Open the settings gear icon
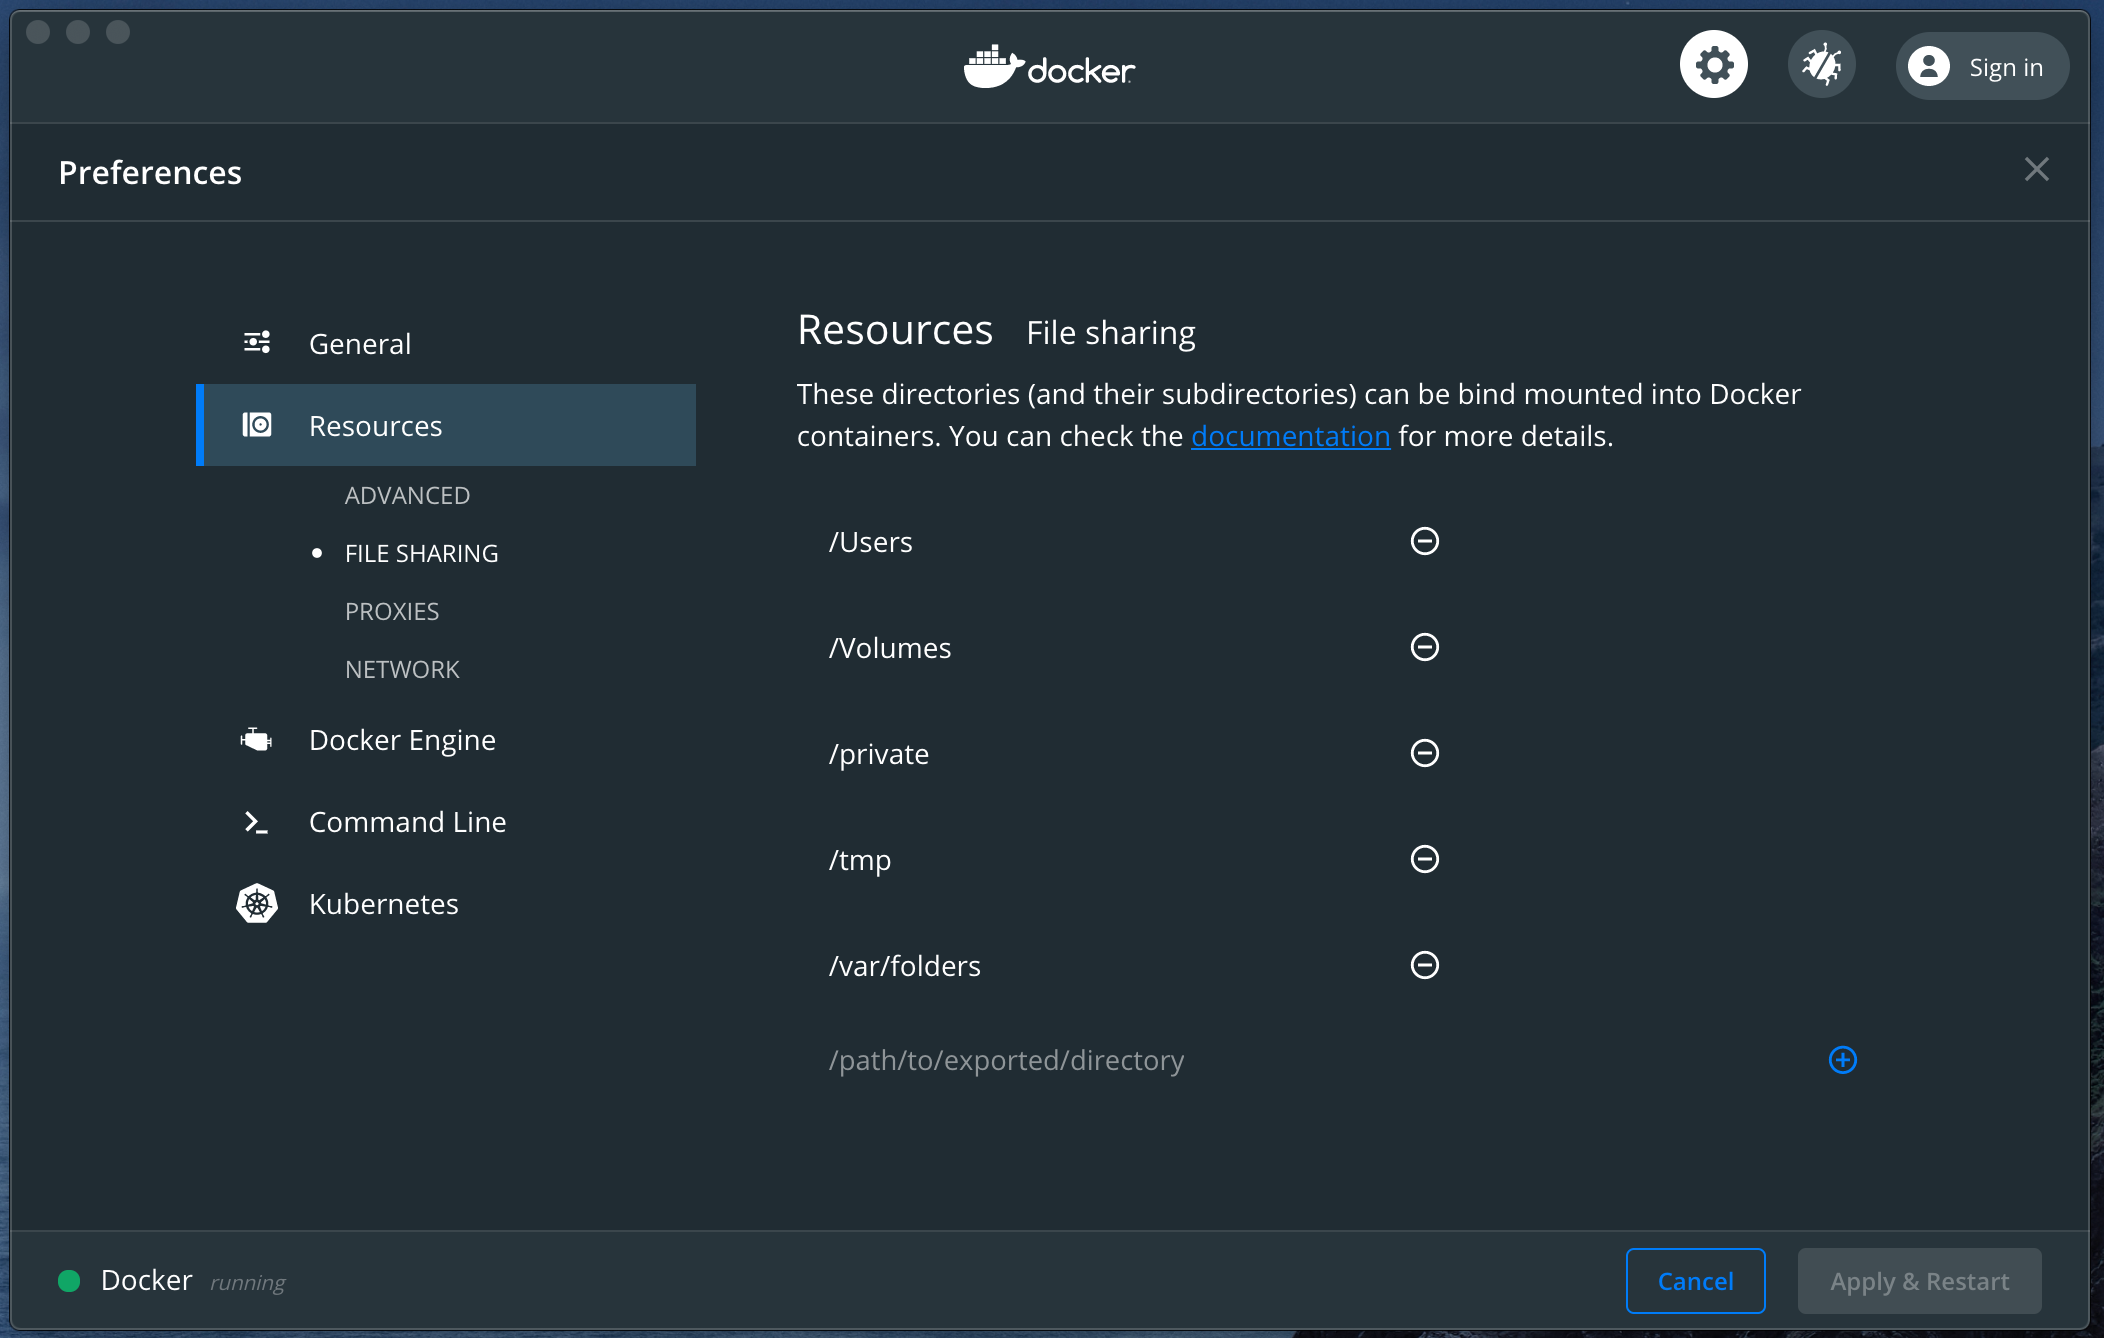Viewport: 2104px width, 1338px height. [x=1713, y=66]
